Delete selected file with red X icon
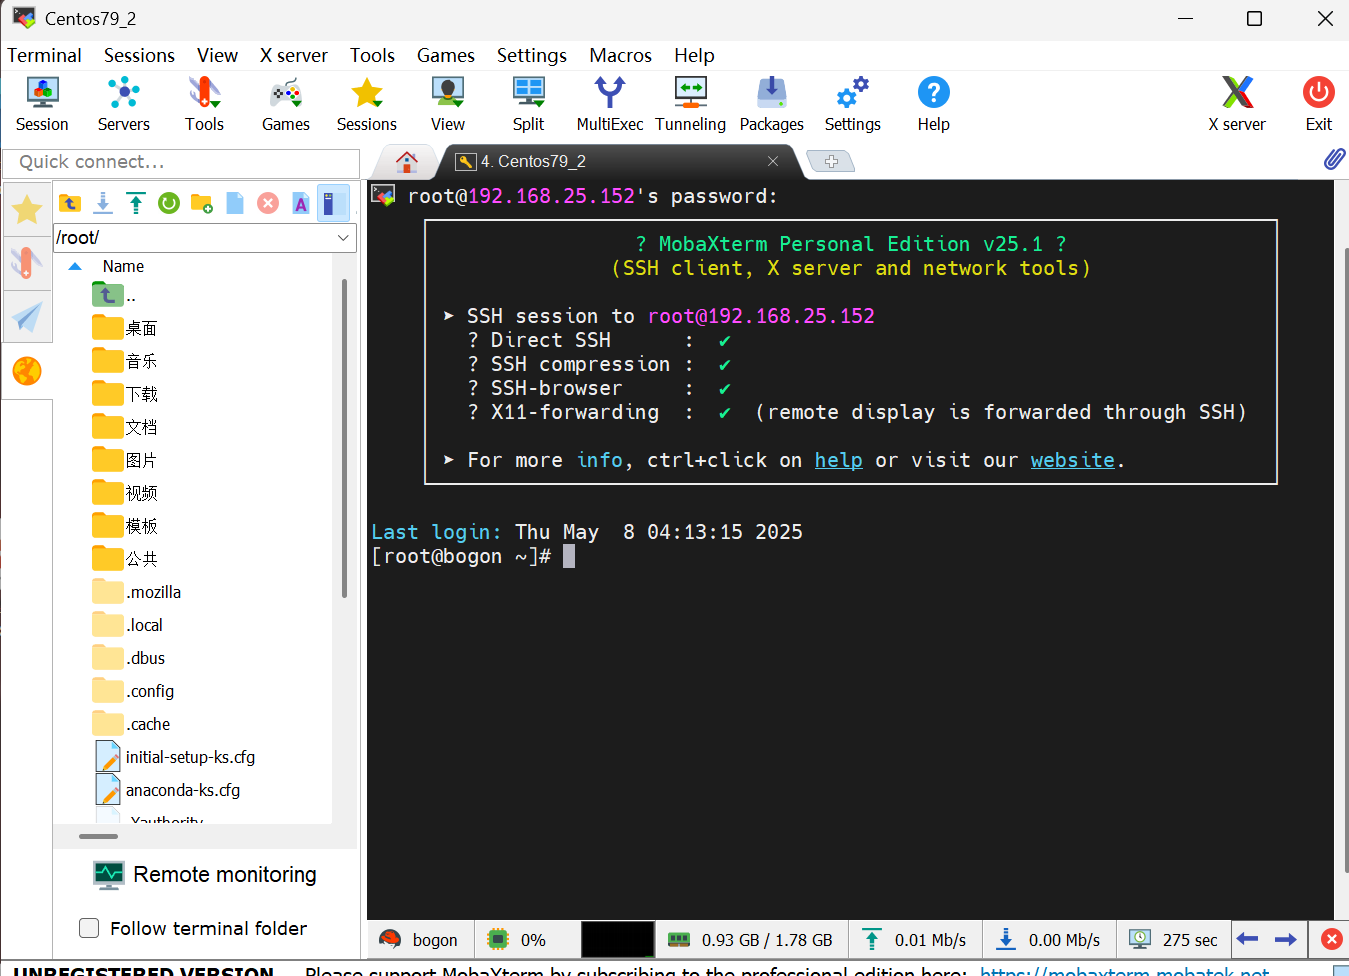1349x976 pixels. click(x=268, y=203)
